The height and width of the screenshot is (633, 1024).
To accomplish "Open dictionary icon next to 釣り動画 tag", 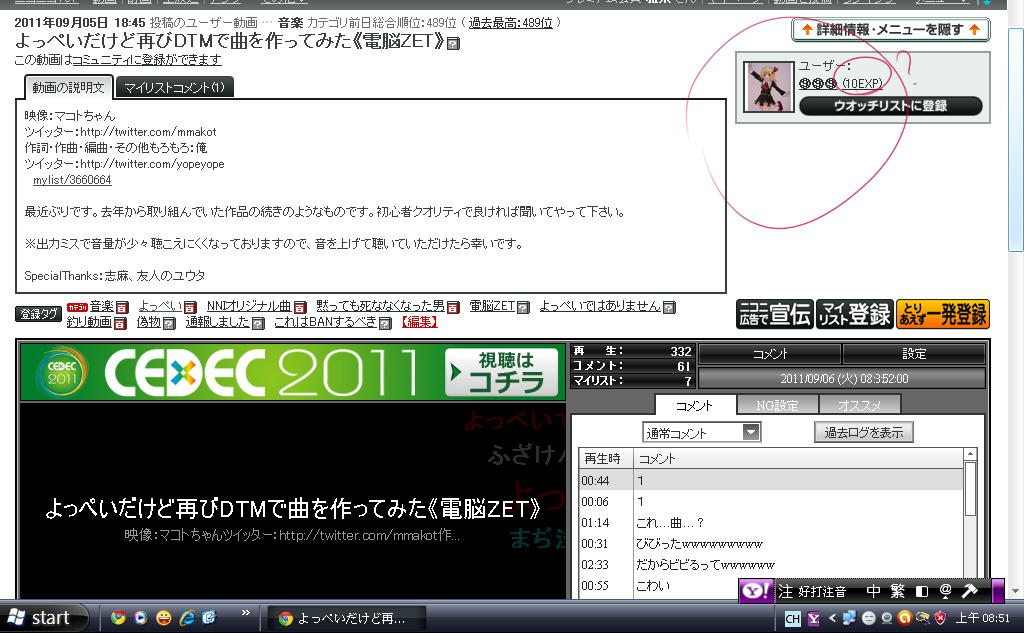I will (120, 323).
